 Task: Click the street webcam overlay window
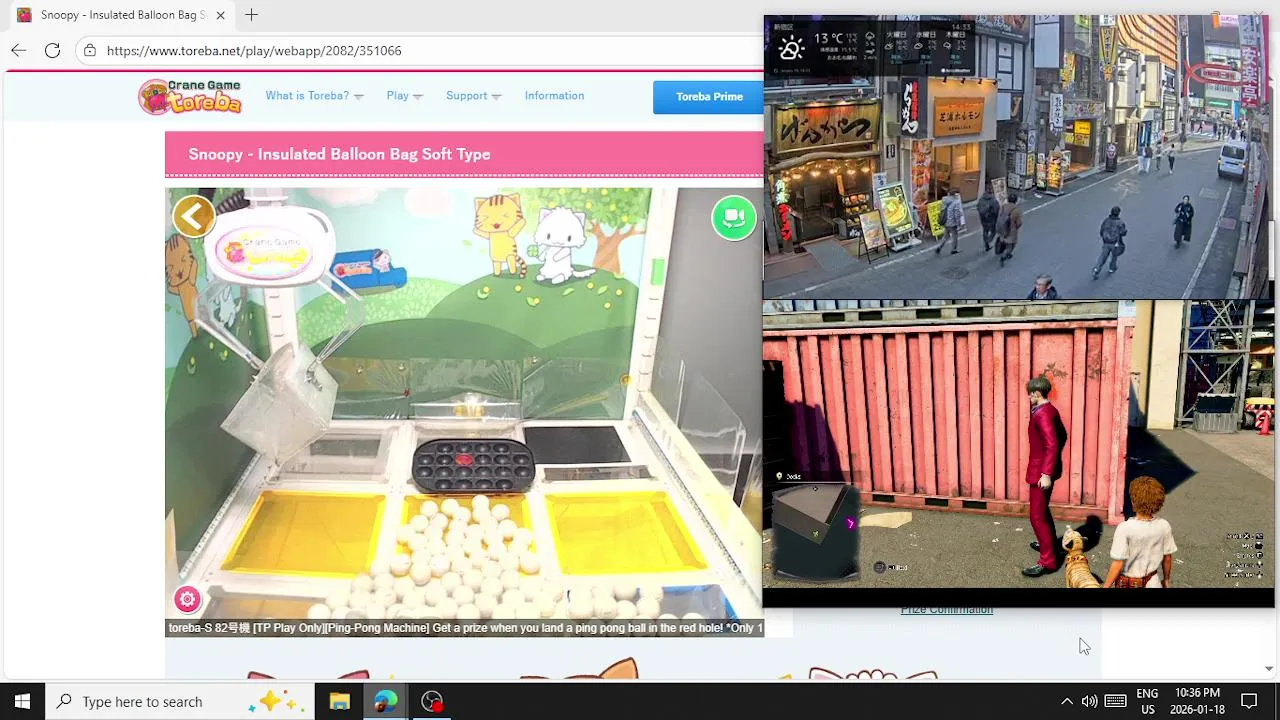click(1018, 157)
